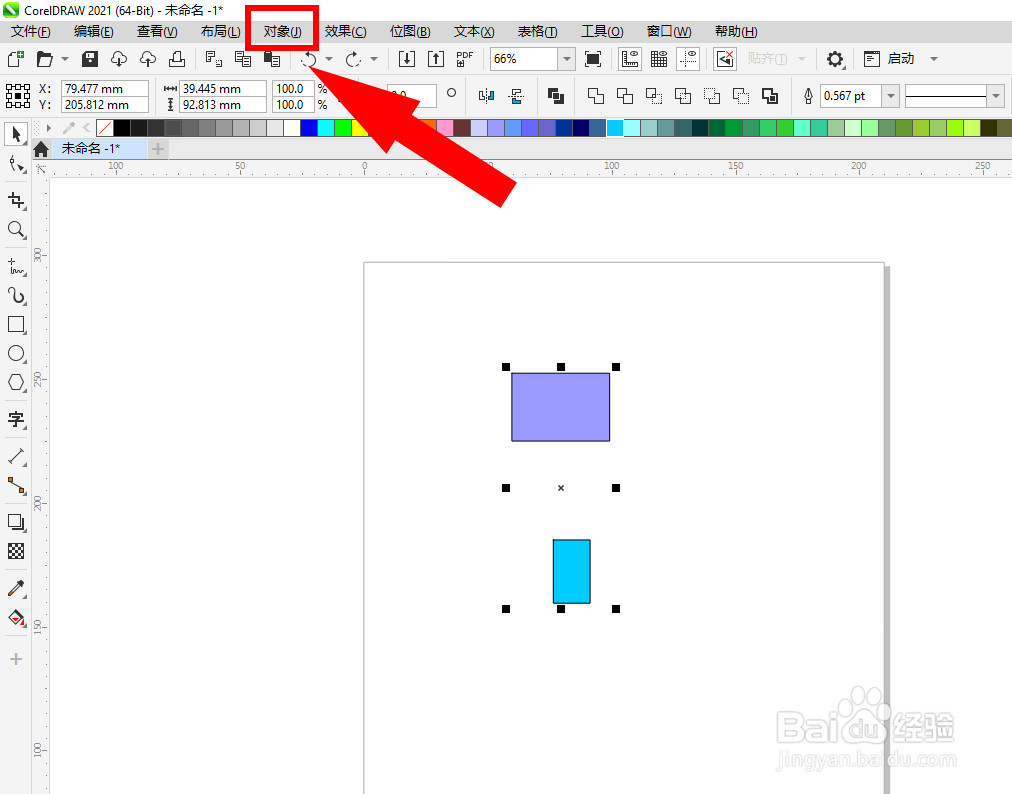Choose the Crop tool

point(15,201)
